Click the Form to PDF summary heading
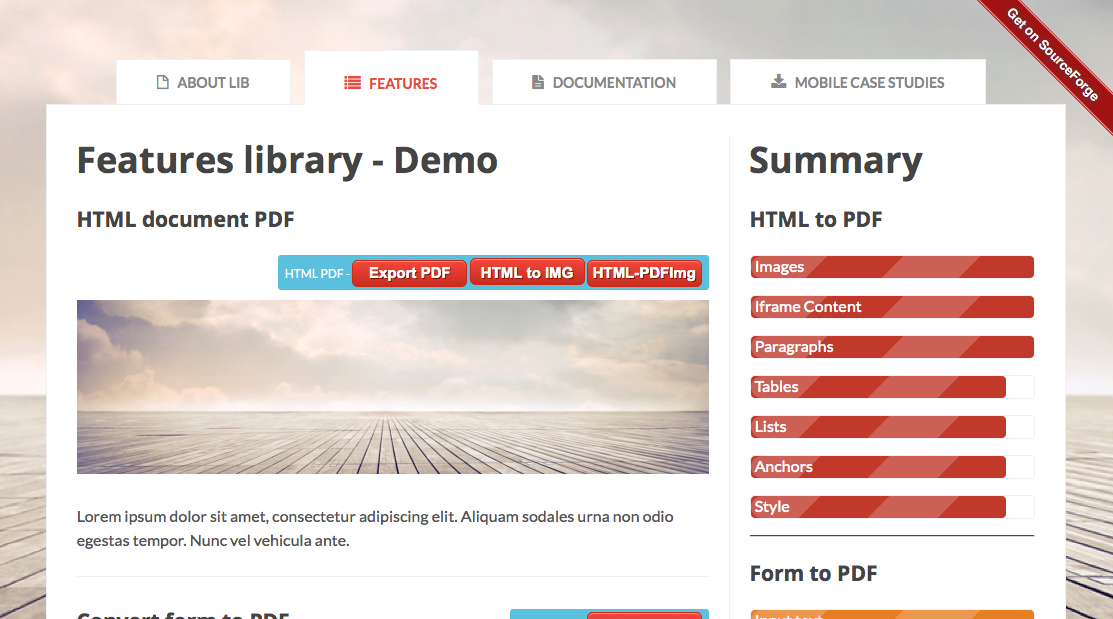This screenshot has height=619, width=1113. (x=813, y=573)
